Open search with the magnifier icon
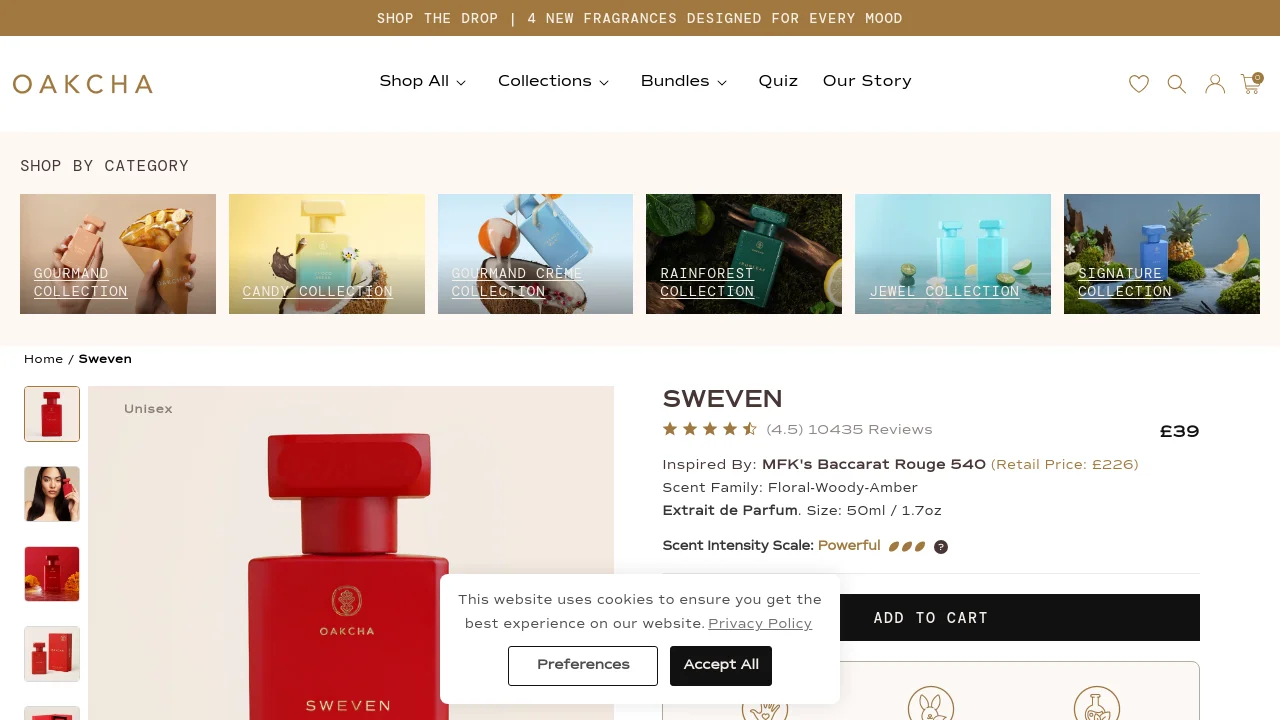The image size is (1280, 720). pos(1177,84)
